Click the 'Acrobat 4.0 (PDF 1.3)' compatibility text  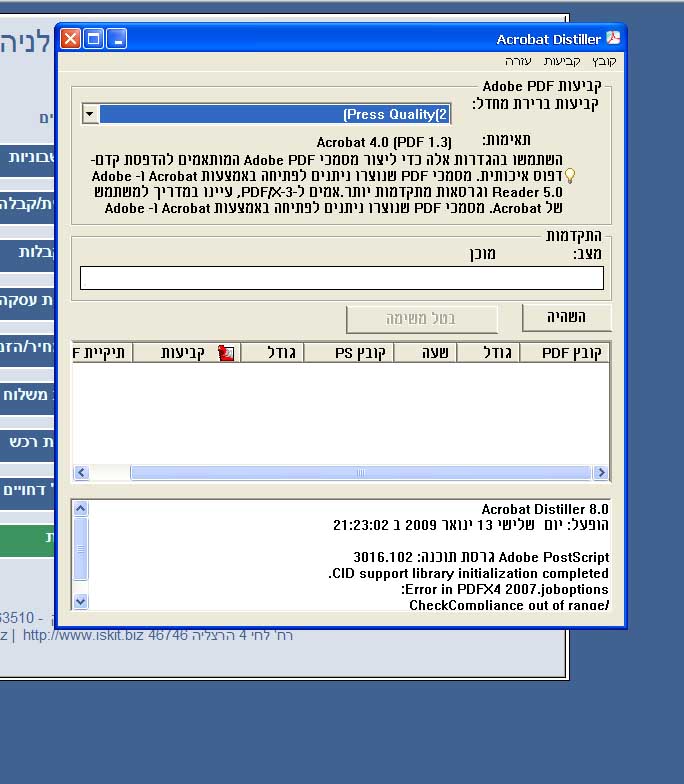point(384,142)
